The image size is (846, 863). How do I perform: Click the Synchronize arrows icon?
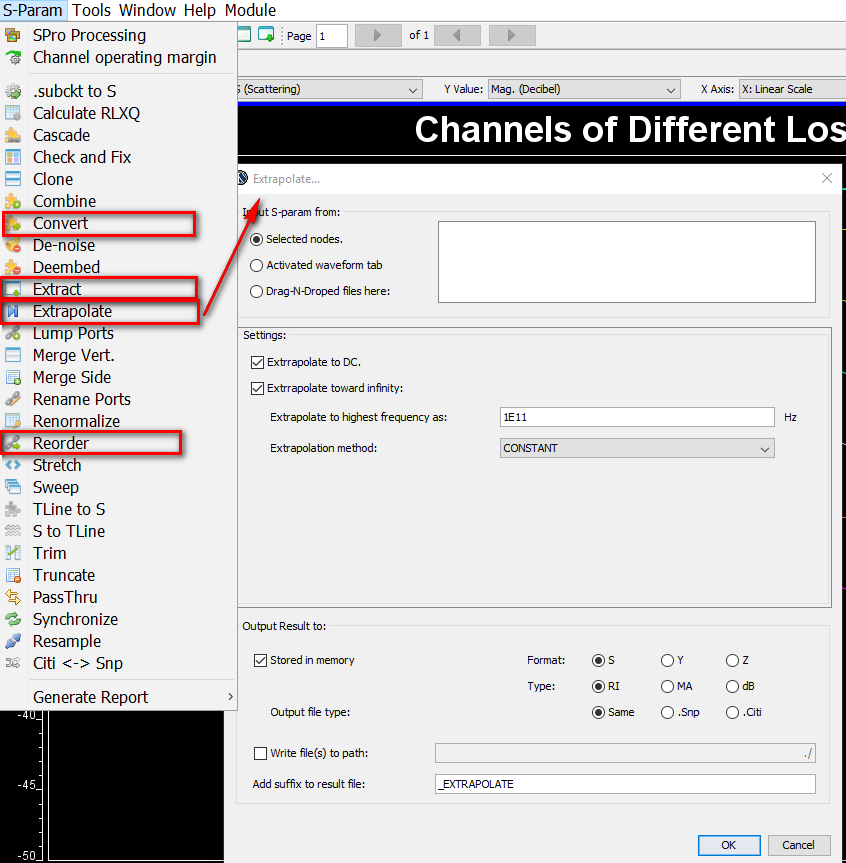pyautogui.click(x=13, y=619)
